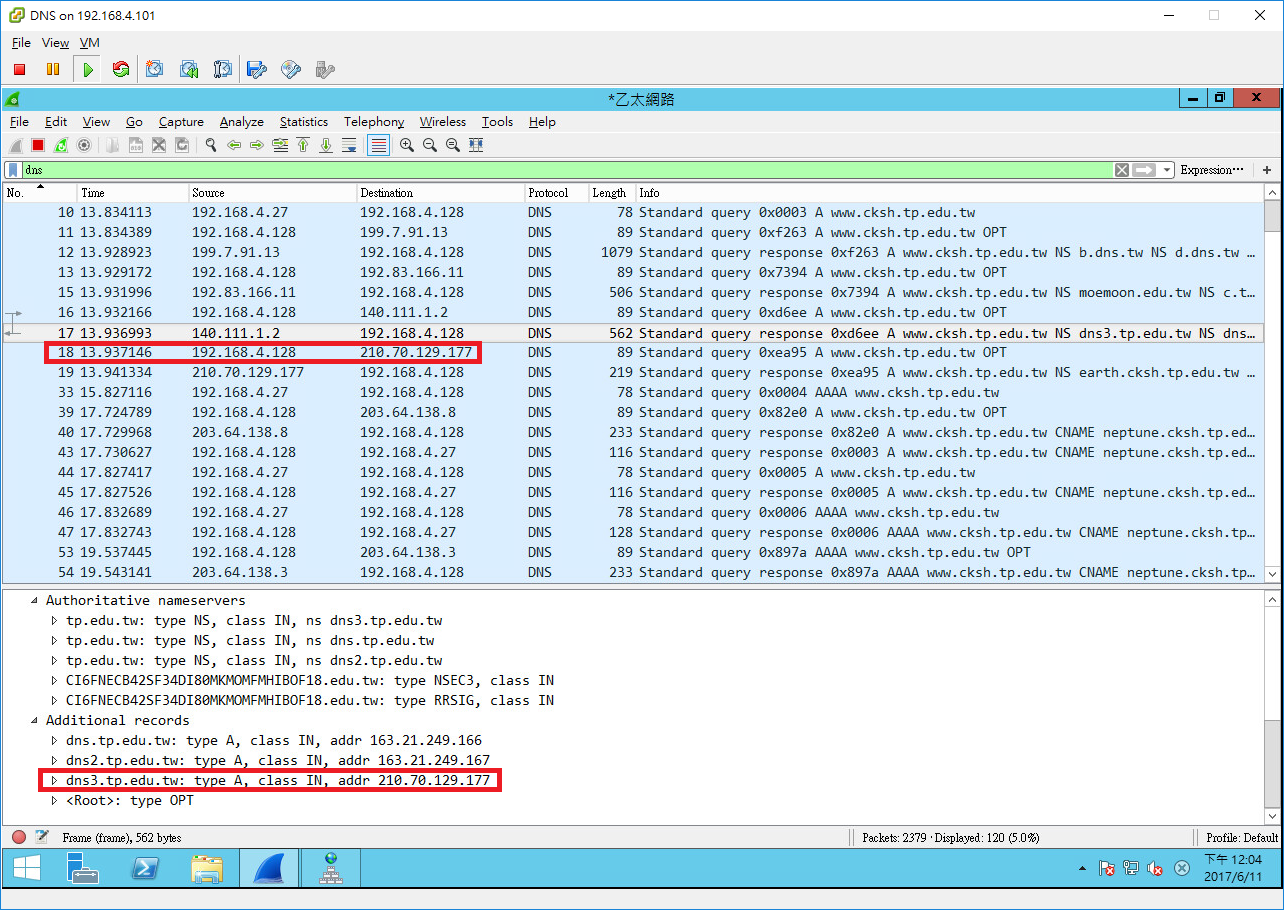Click Resize columns to fit icon
The width and height of the screenshot is (1284, 910).
click(476, 145)
